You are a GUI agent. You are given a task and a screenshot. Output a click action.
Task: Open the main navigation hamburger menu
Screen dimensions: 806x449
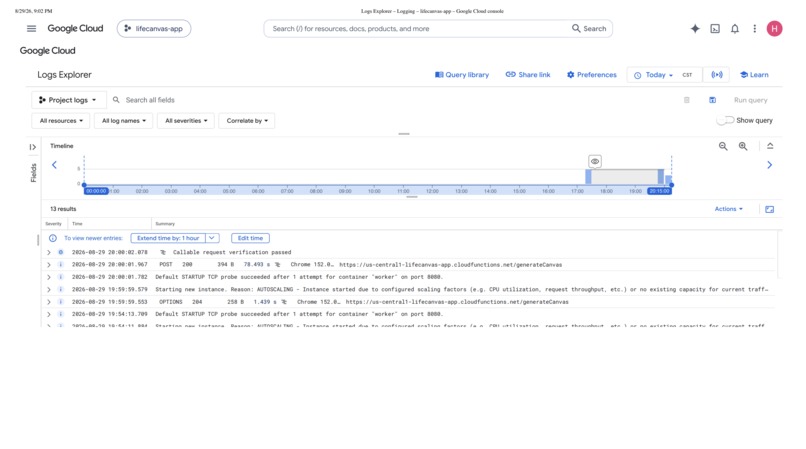pos(31,29)
